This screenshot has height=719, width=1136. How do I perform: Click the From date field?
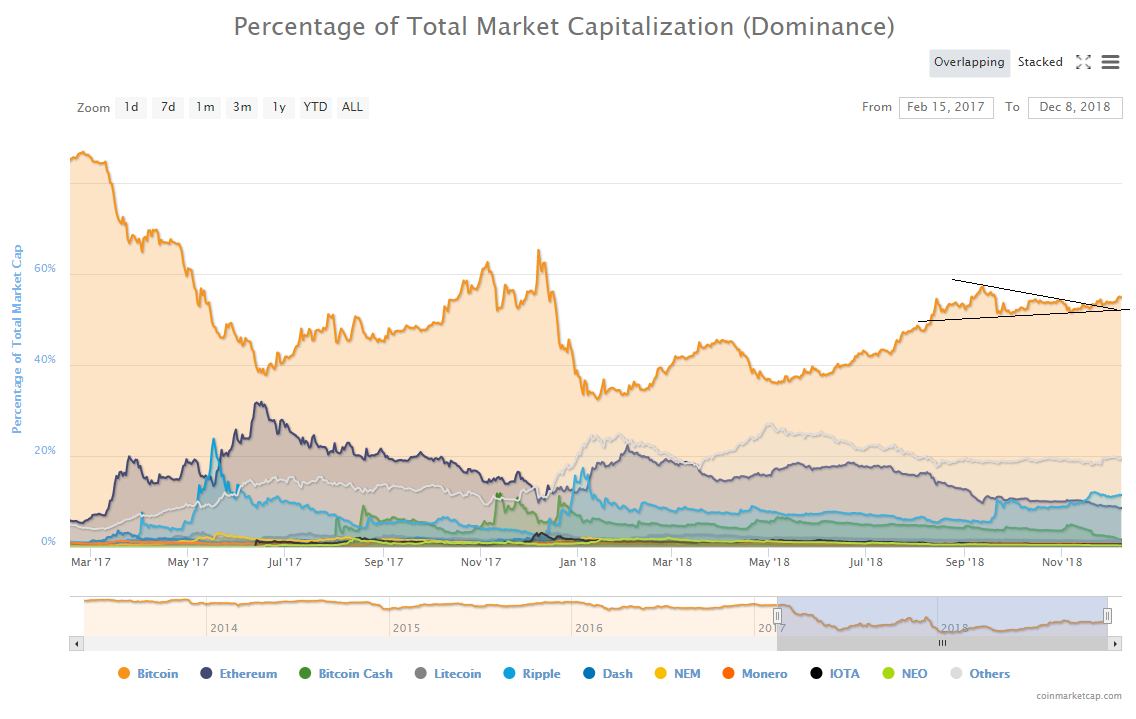946,107
